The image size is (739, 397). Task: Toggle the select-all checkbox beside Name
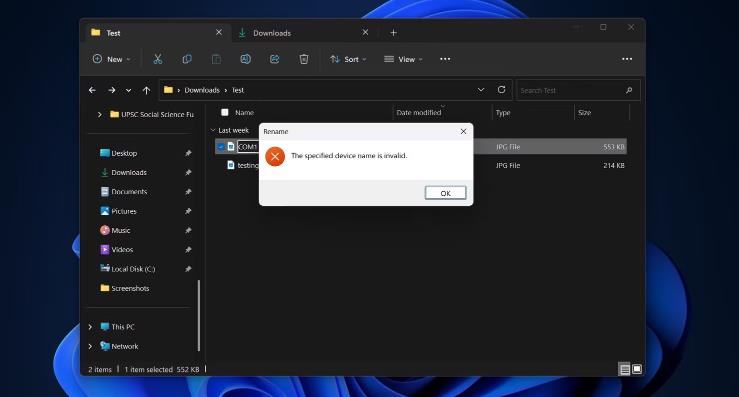pyautogui.click(x=225, y=112)
